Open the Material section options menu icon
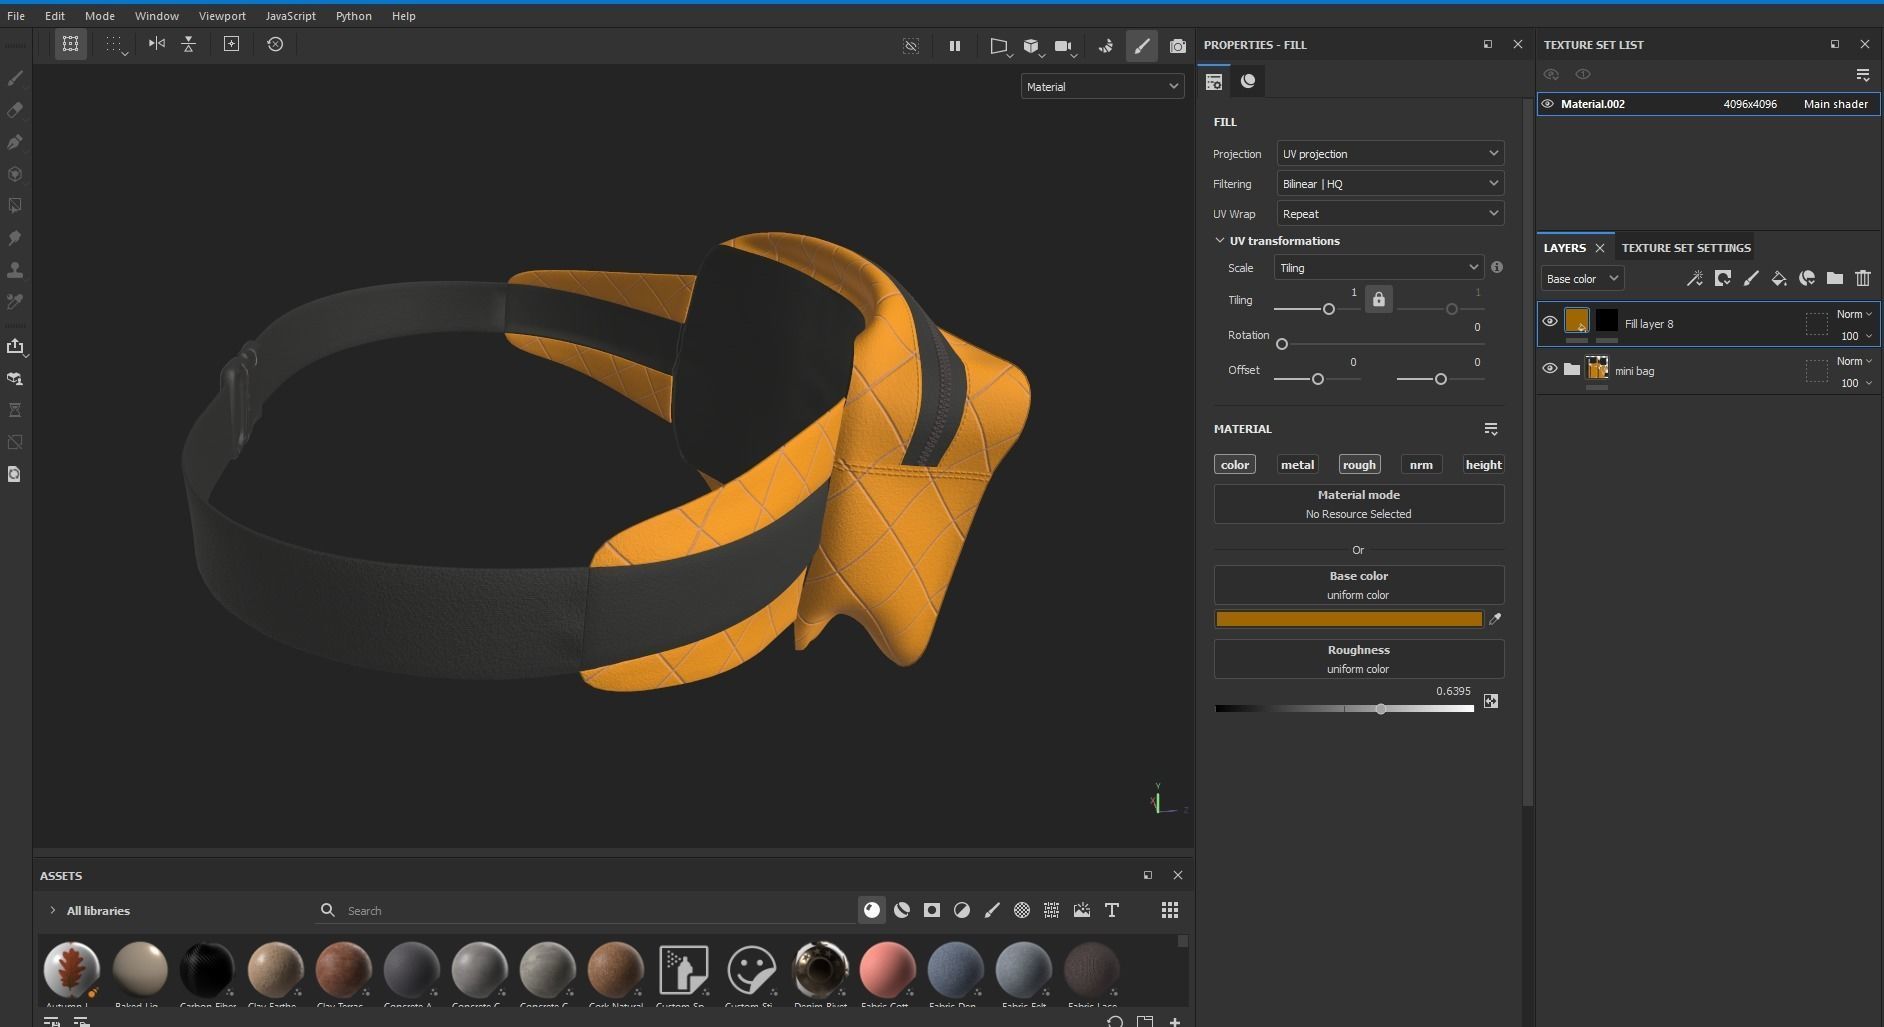Screen dimensions: 1884x1027 tap(1491, 429)
